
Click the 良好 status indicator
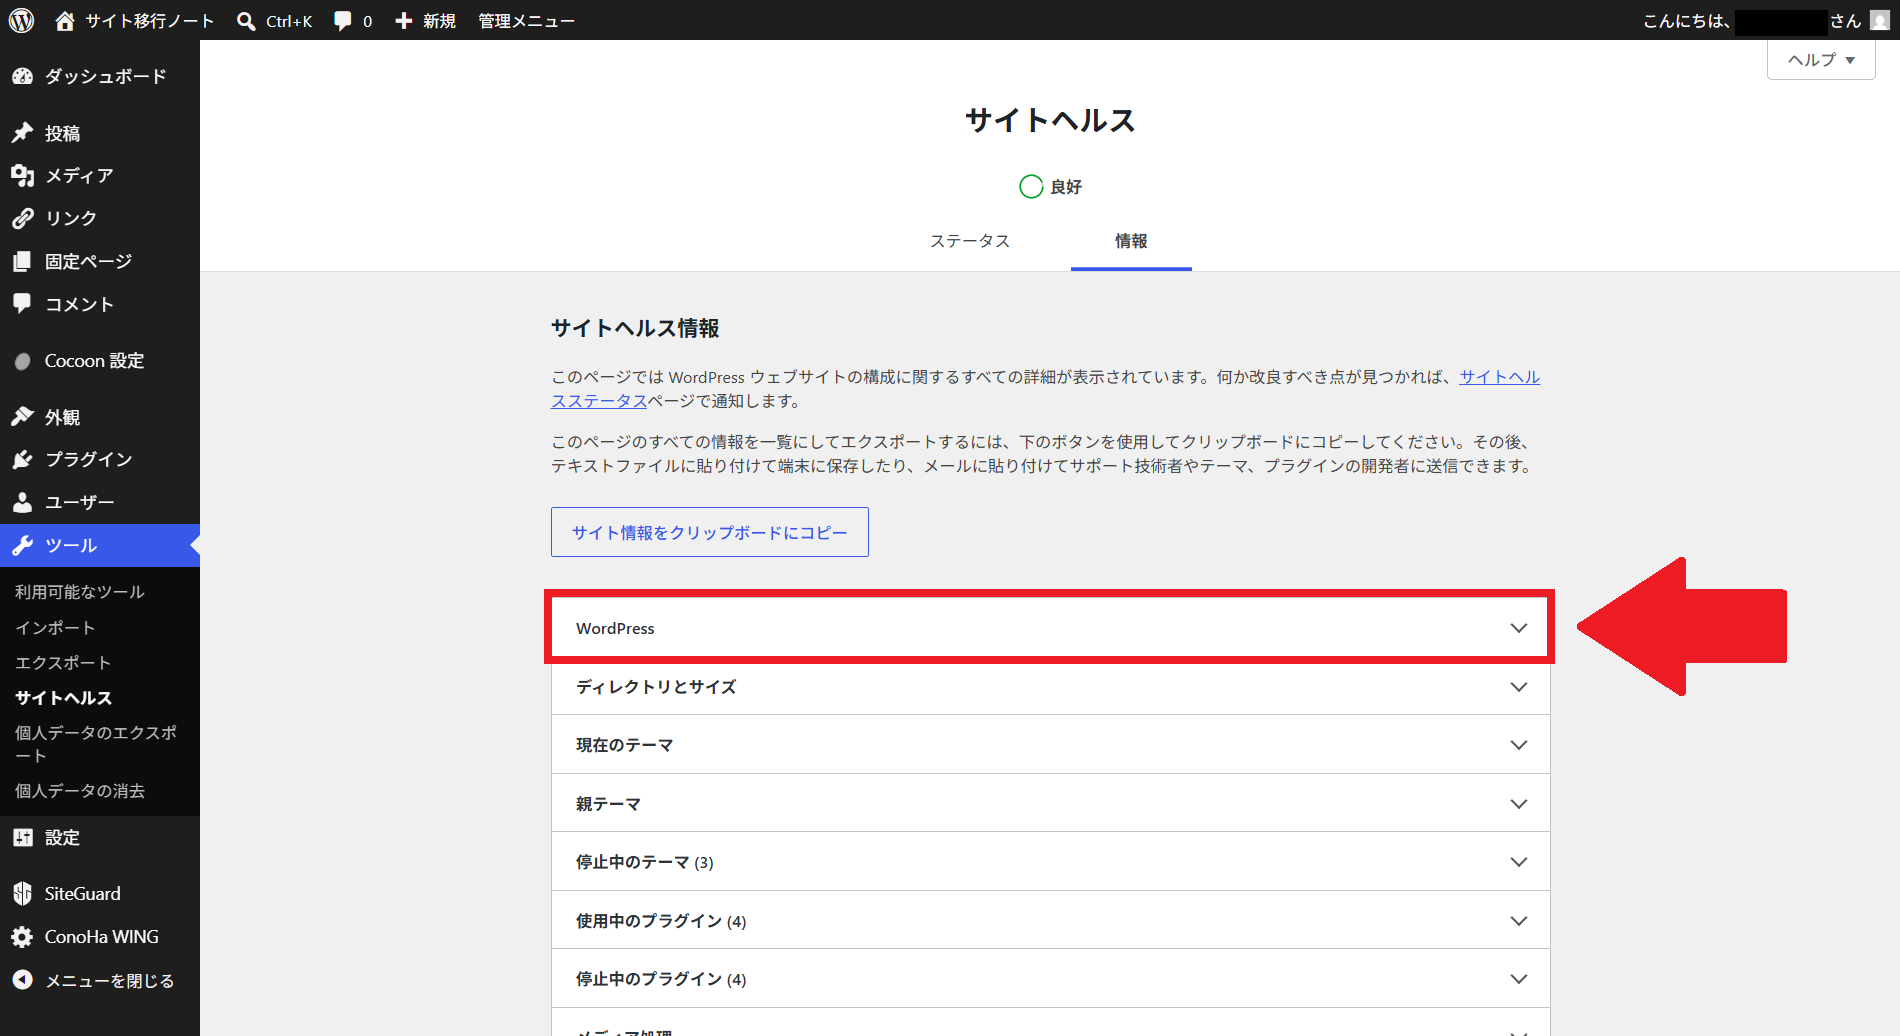1050,187
